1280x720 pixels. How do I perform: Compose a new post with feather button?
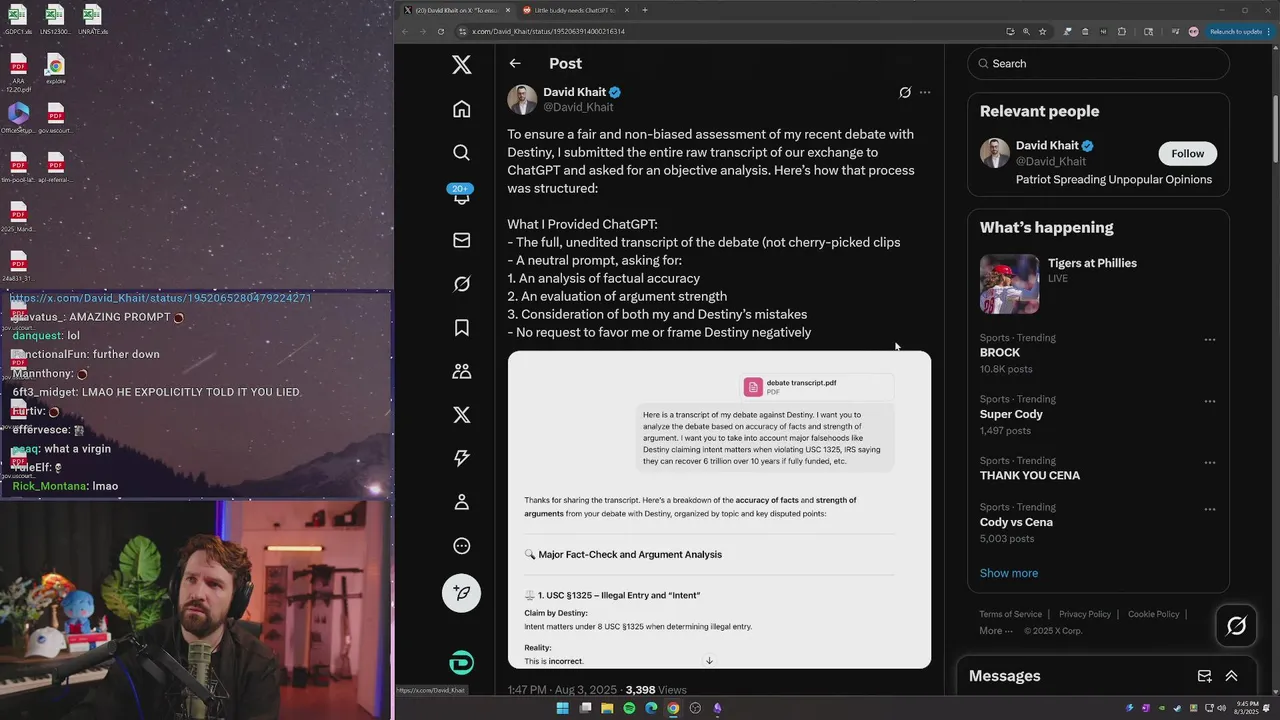click(461, 593)
